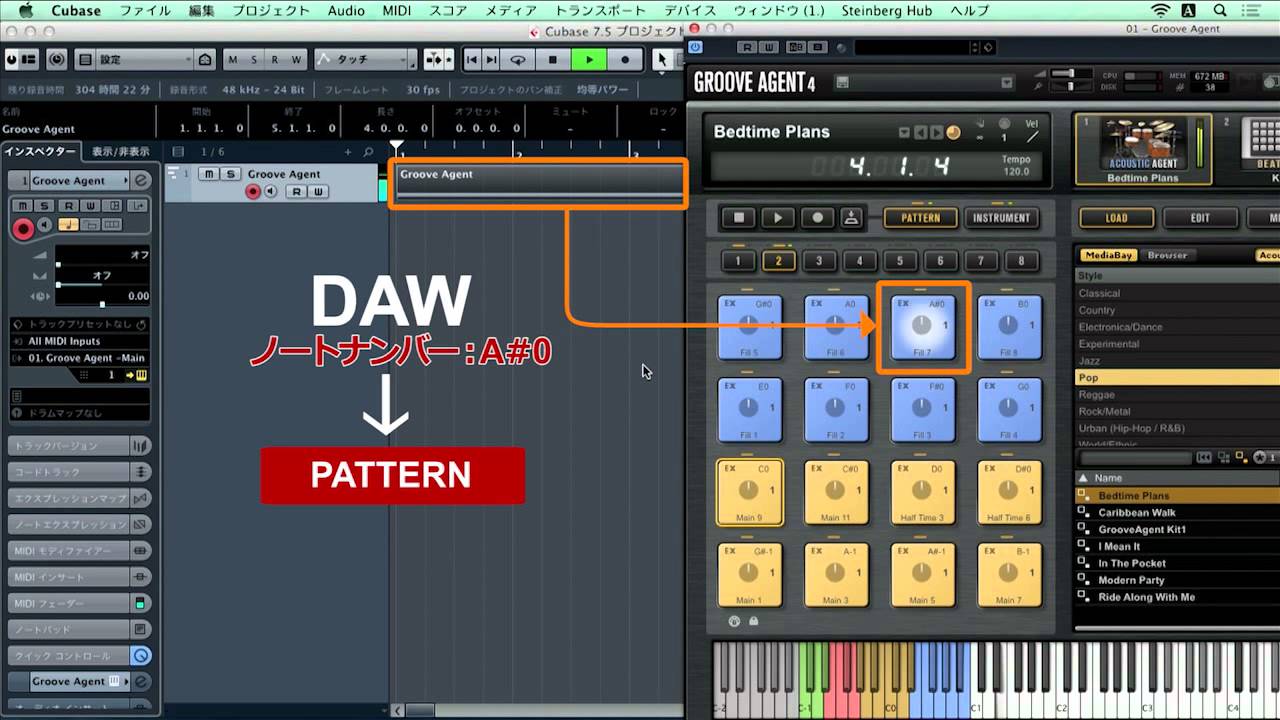This screenshot has height=720, width=1280.
Task: Click the PATTERN mode button
Action: coord(920,217)
